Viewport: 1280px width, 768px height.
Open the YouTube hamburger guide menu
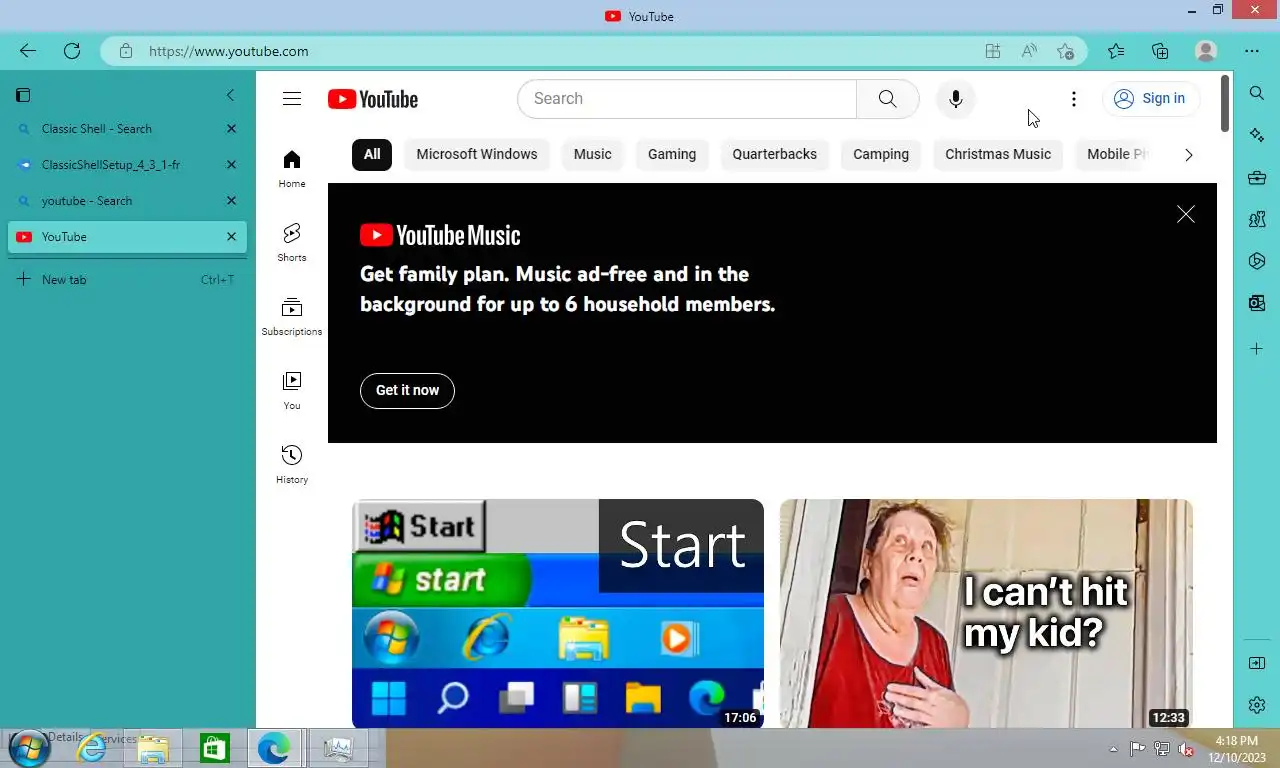point(292,99)
